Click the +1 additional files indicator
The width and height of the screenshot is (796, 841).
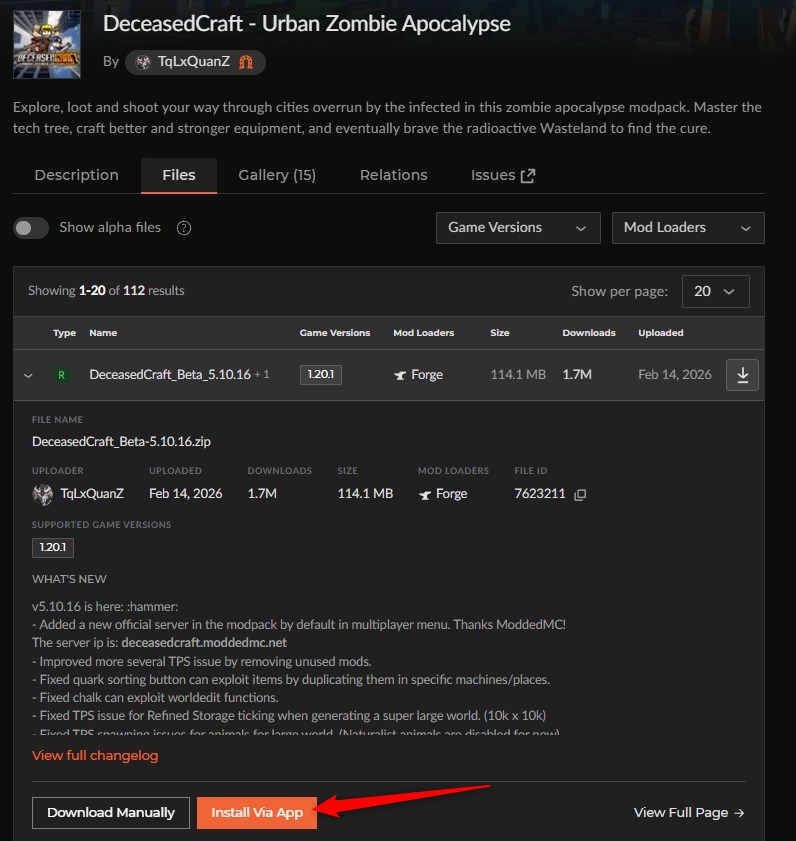tap(262, 374)
